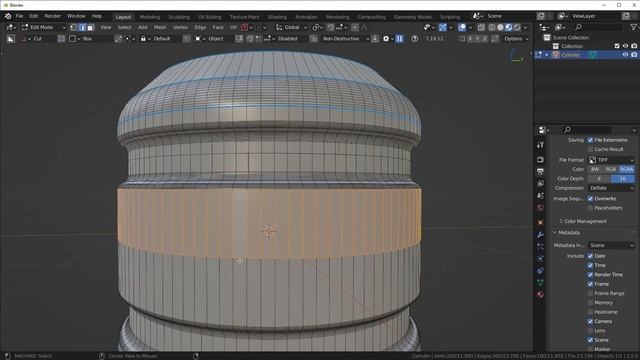The width and height of the screenshot is (640, 360).
Task: Open the Compression Deflate dropdown
Action: point(611,188)
